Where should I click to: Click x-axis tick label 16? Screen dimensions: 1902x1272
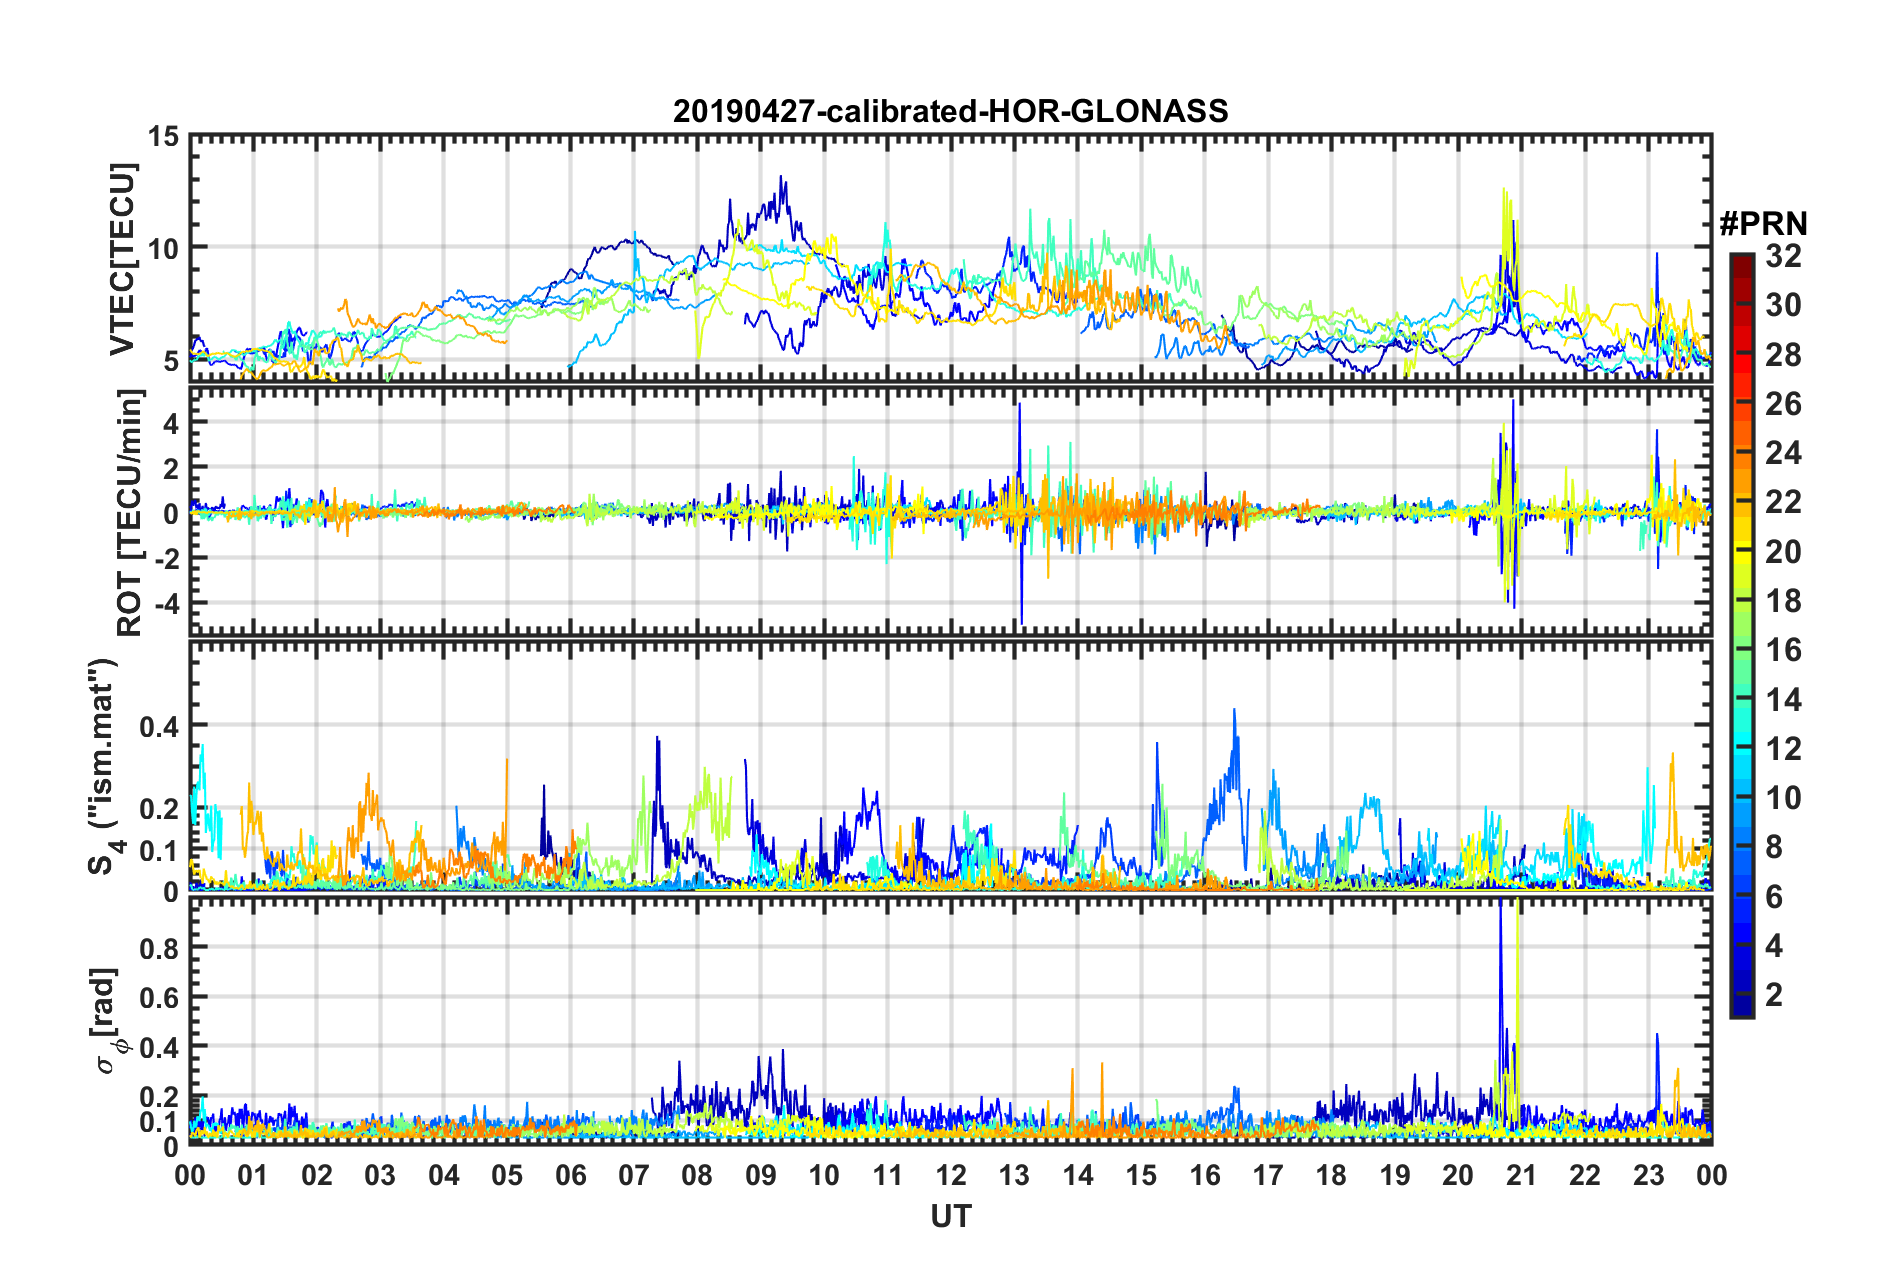pyautogui.click(x=1204, y=1175)
